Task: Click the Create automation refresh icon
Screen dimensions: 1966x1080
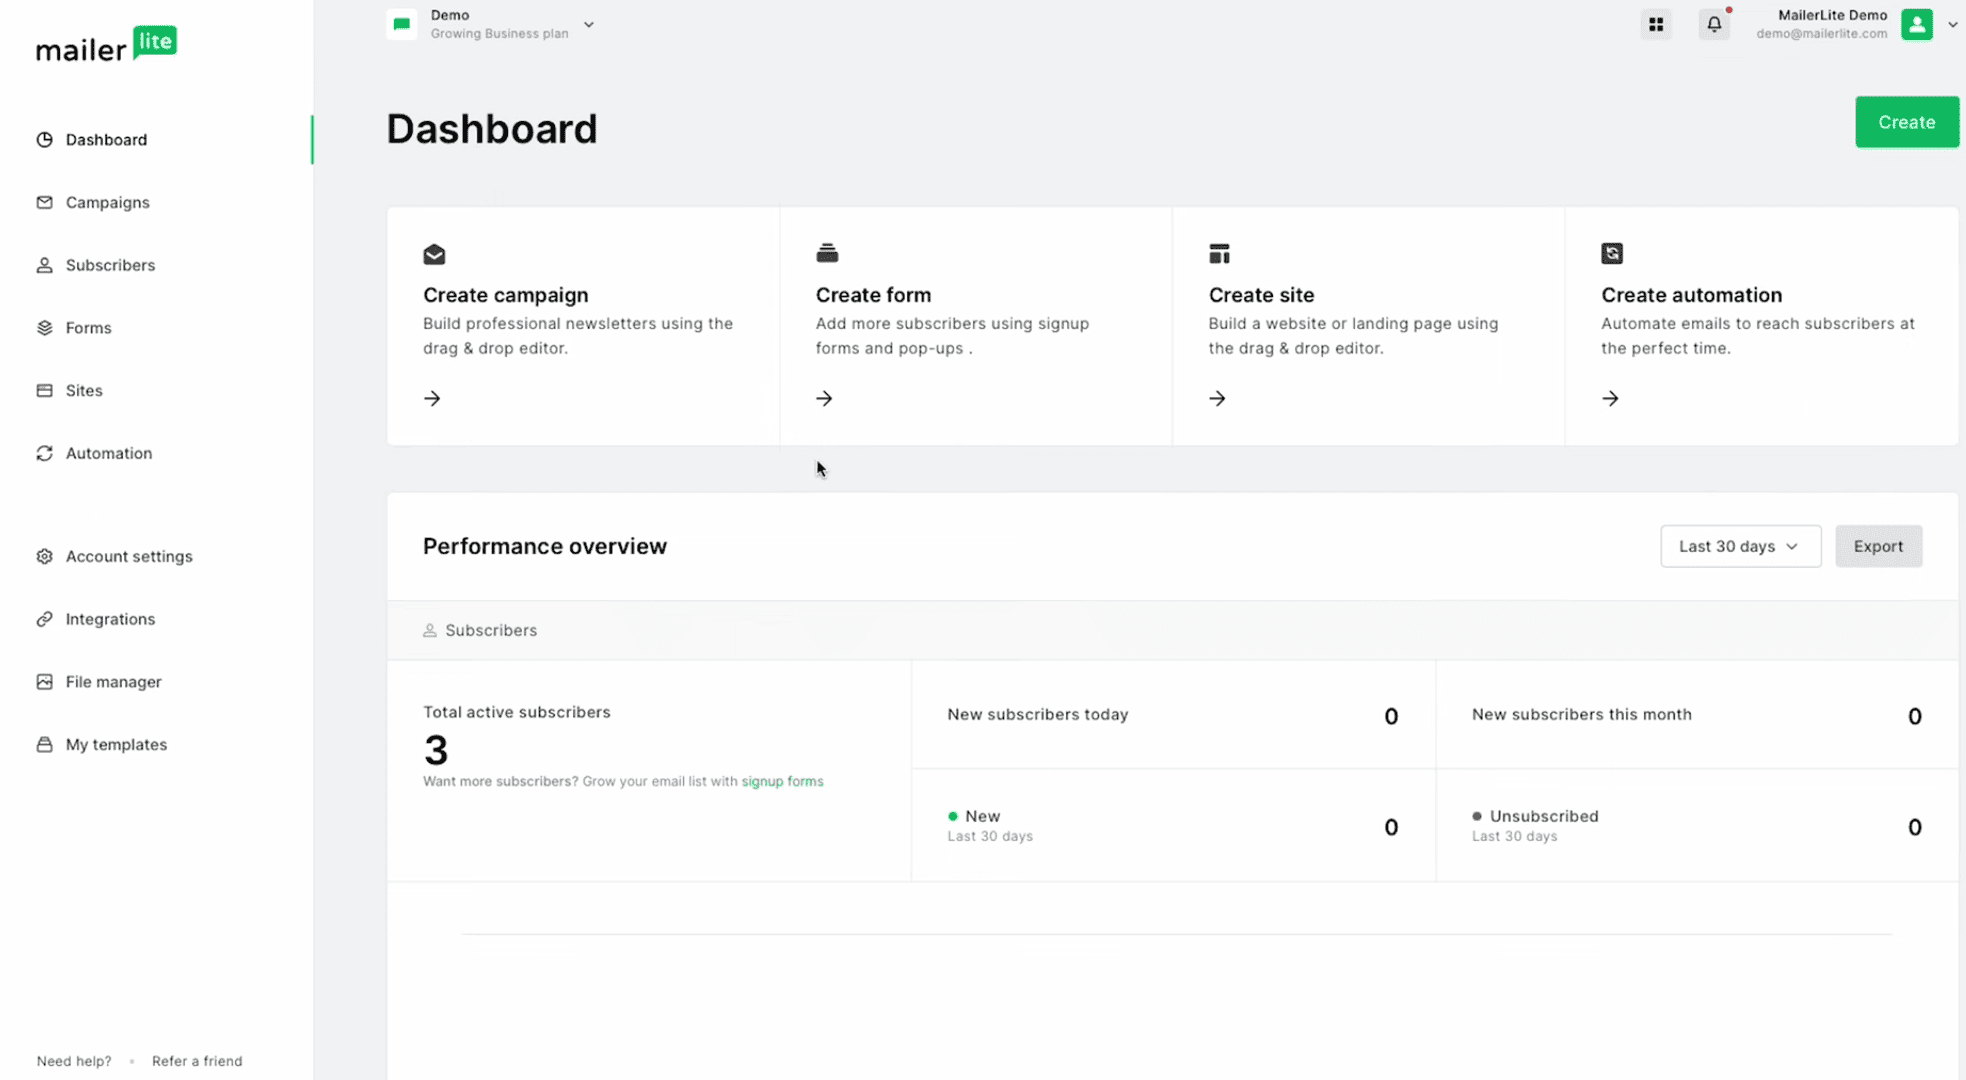Action: 1612,254
